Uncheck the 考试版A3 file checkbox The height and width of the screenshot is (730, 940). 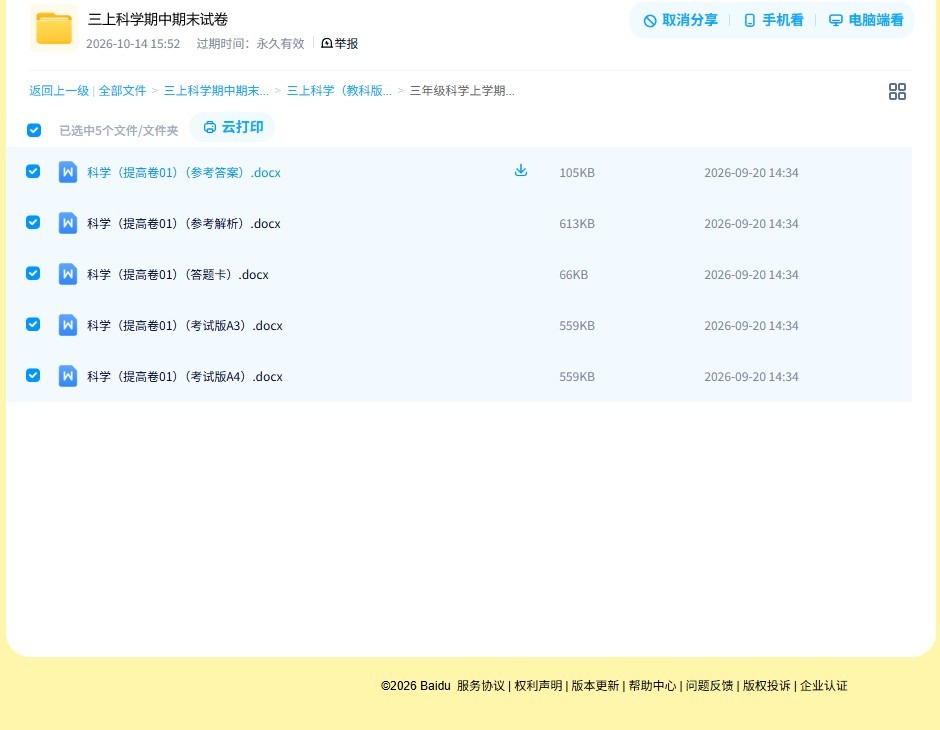coord(33,324)
